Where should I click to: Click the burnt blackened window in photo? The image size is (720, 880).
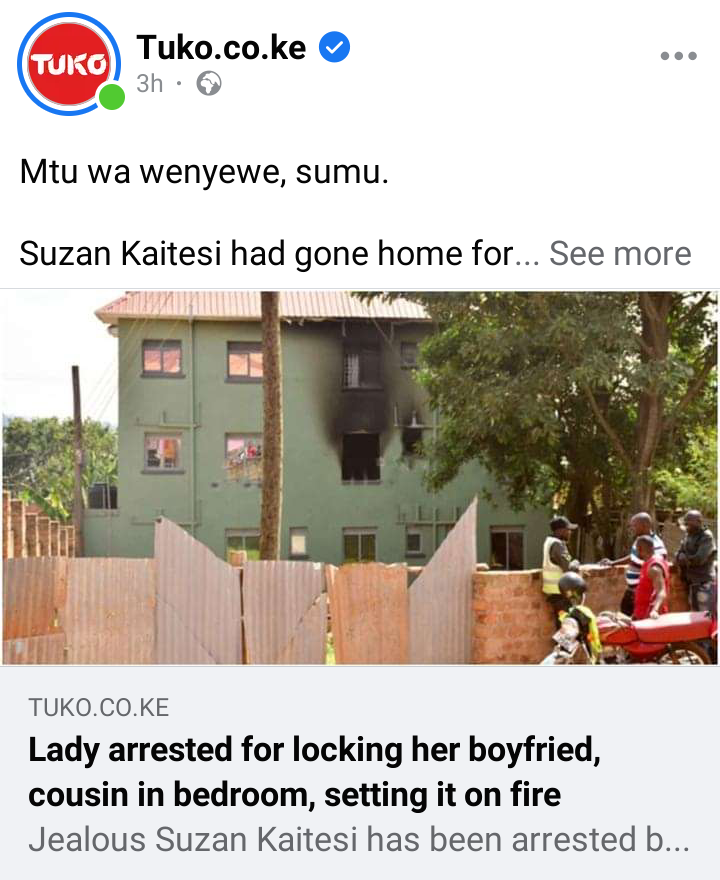[x=360, y=457]
